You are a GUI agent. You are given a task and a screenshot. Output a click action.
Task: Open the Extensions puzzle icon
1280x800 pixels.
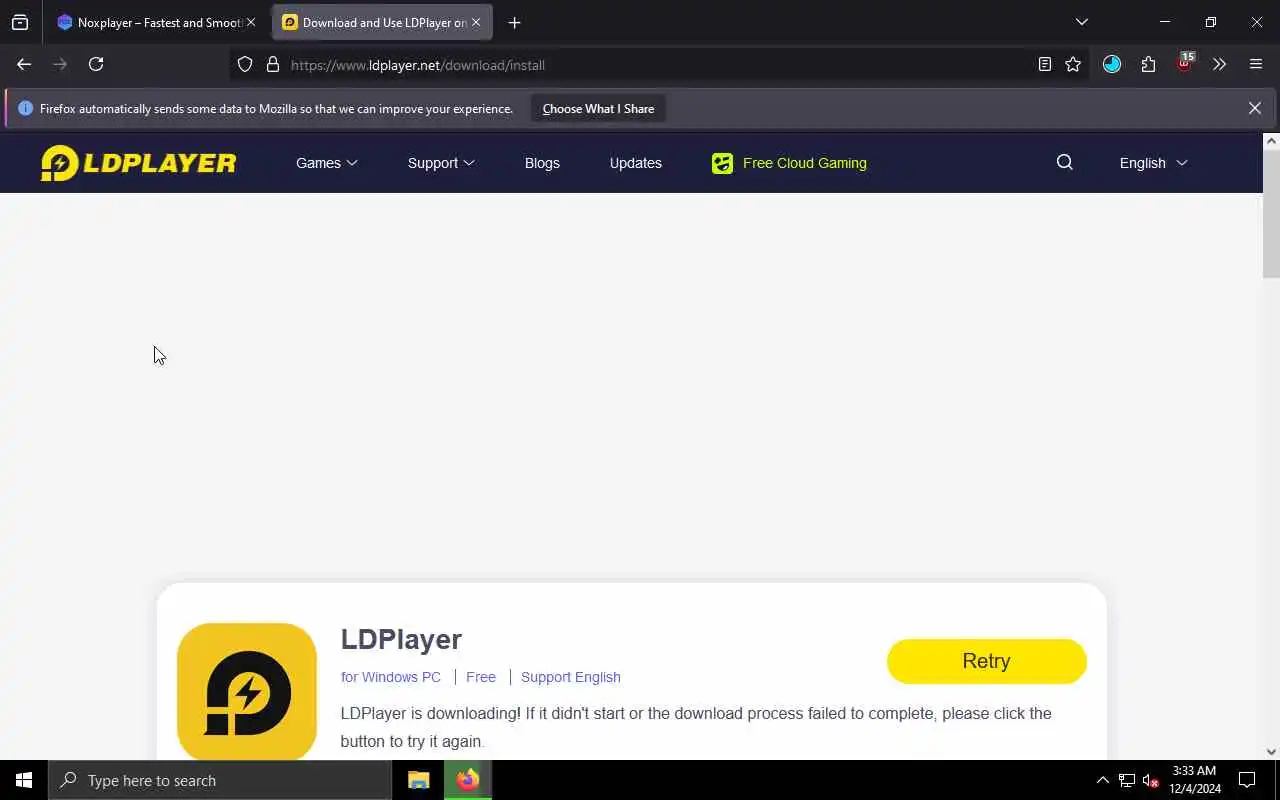(1148, 64)
